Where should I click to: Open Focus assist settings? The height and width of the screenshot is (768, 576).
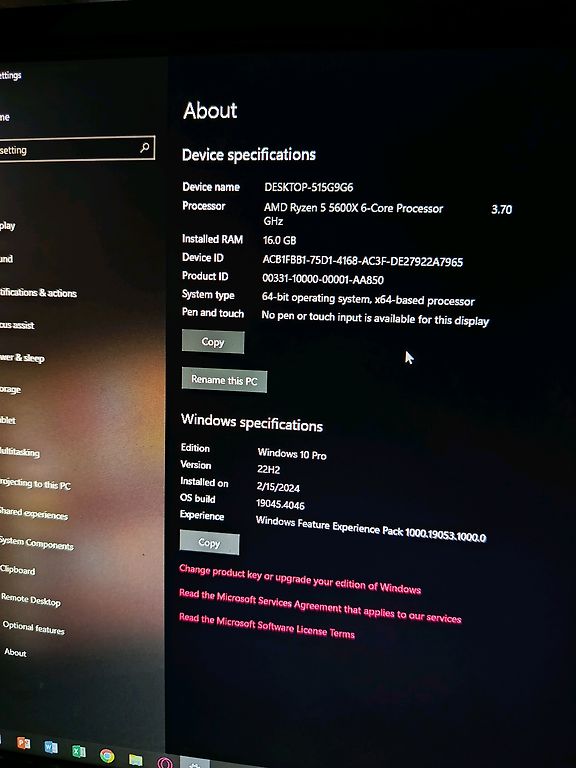pyautogui.click(x=17, y=325)
